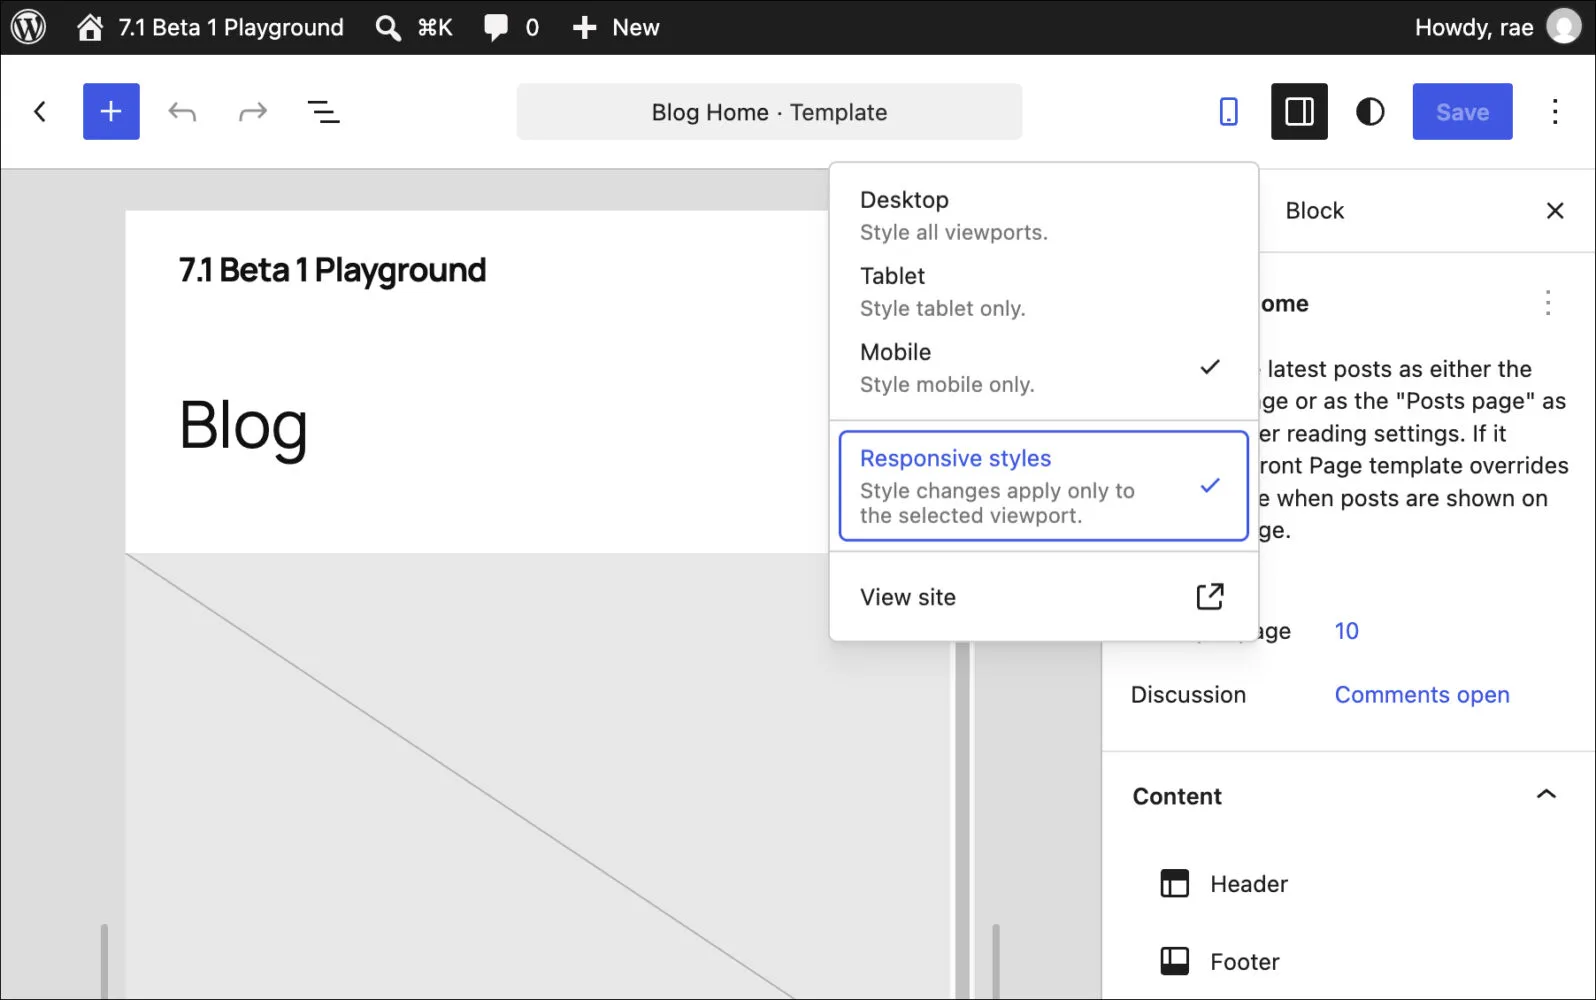Select the Mobile viewport option
This screenshot has height=1000, width=1596.
[x=1043, y=367]
